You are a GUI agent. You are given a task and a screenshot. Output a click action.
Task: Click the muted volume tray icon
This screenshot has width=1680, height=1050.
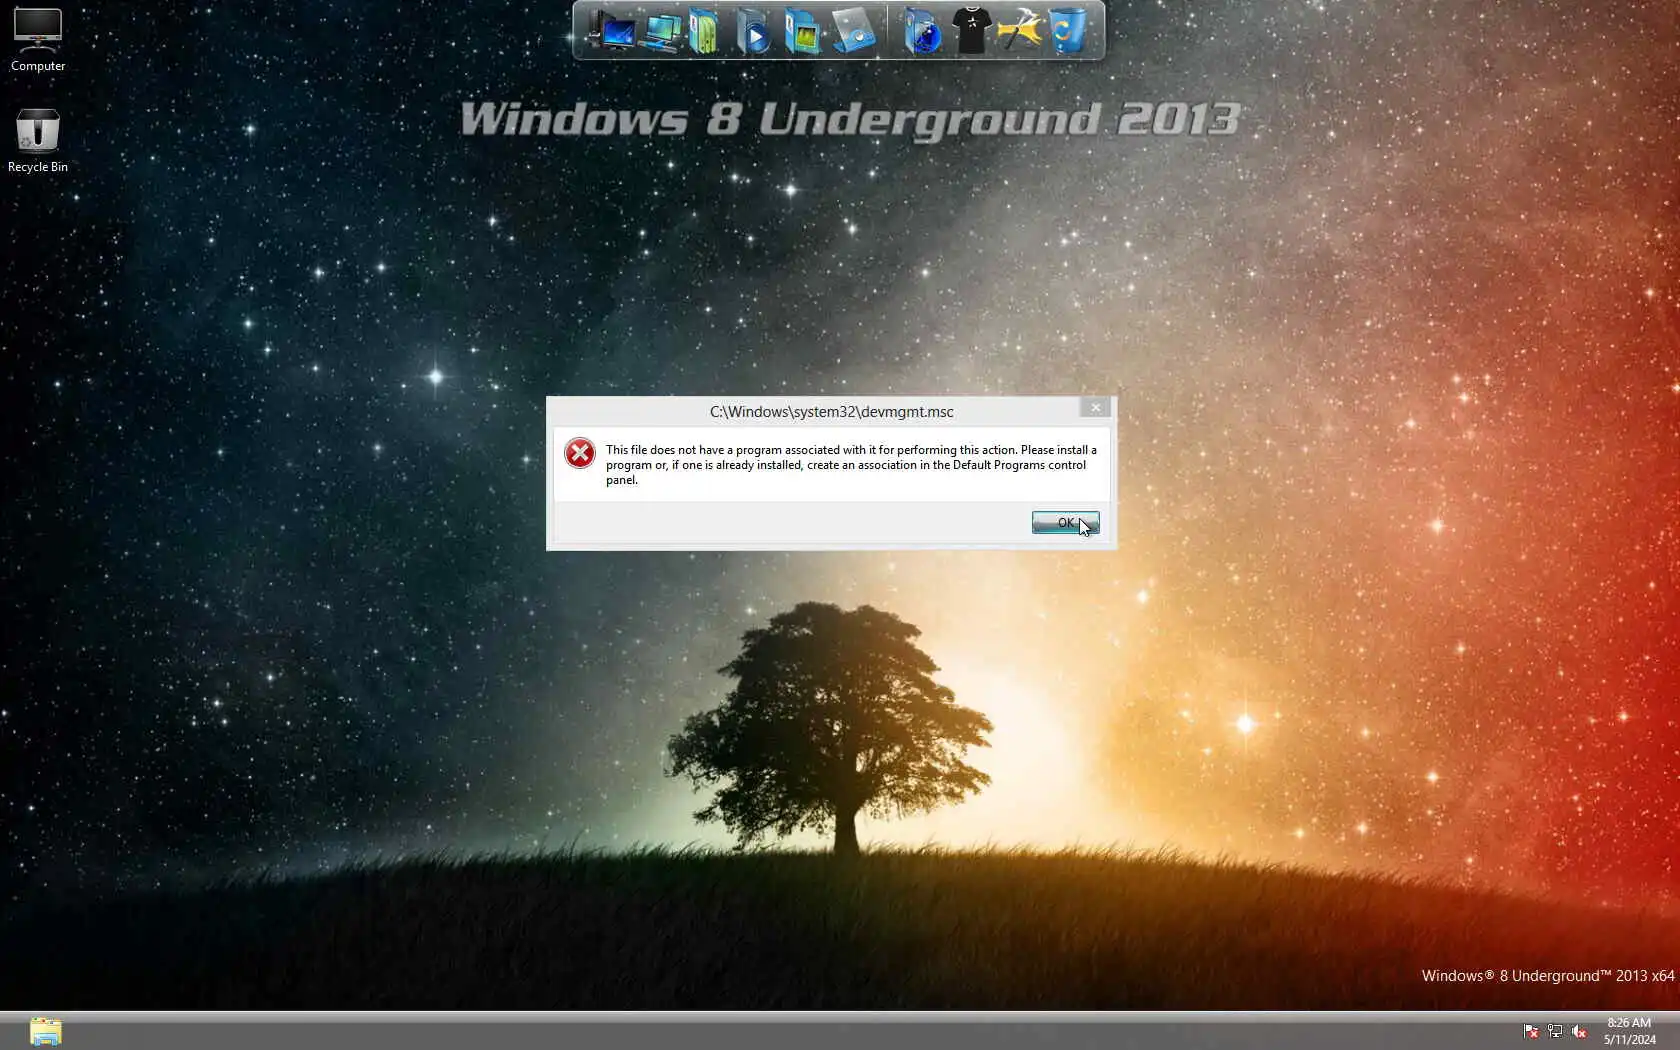[1580, 1031]
